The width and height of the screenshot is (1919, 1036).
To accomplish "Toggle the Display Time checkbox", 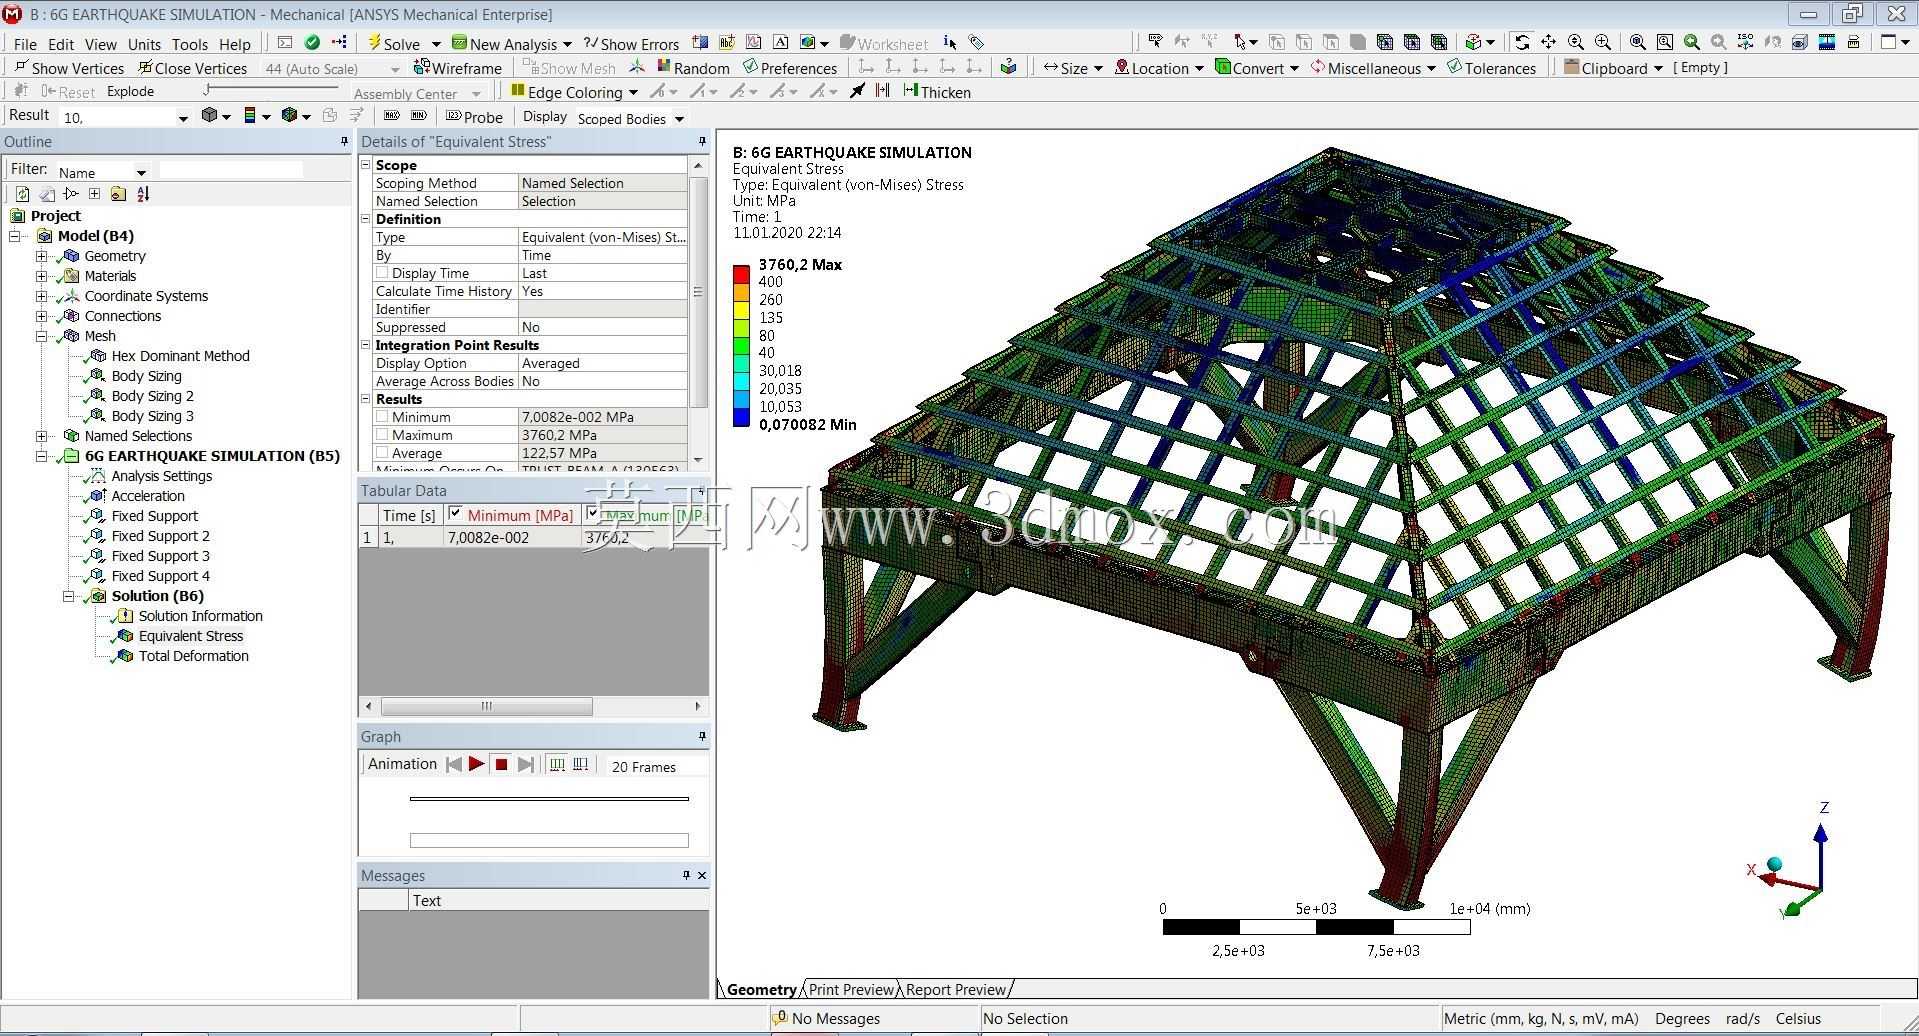I will coord(382,273).
